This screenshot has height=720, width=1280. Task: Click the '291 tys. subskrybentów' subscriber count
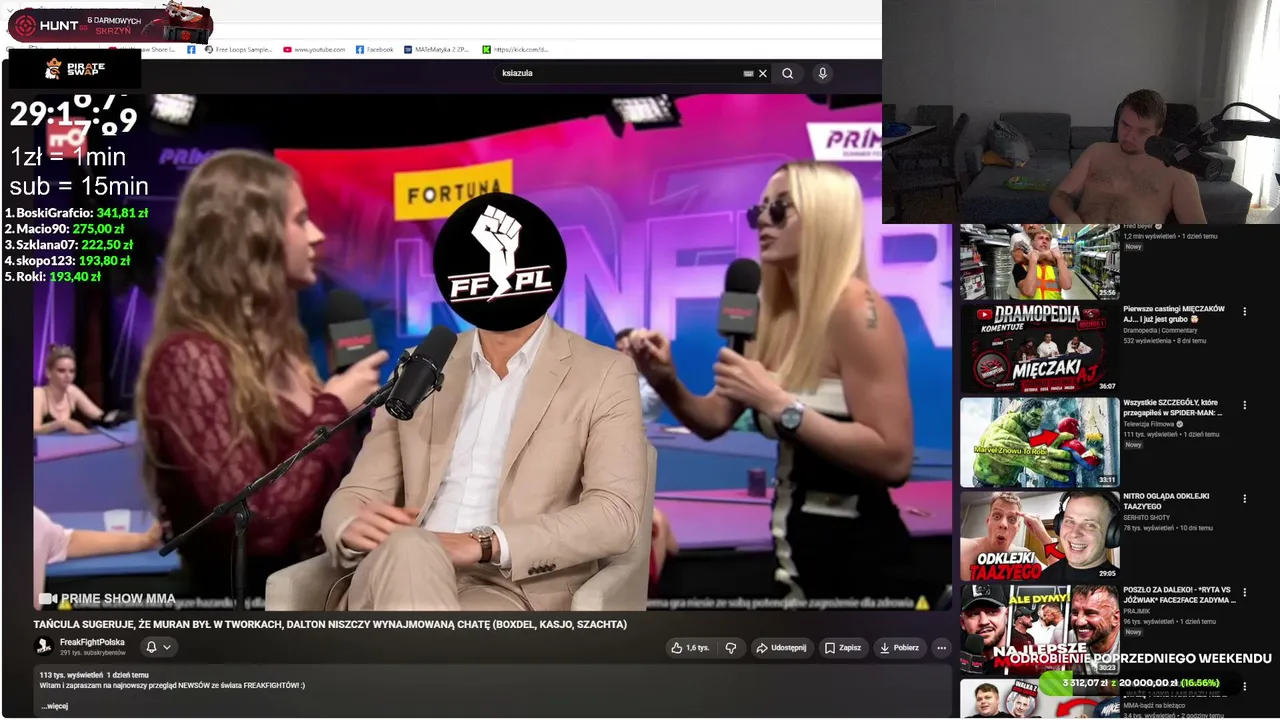click(x=93, y=653)
